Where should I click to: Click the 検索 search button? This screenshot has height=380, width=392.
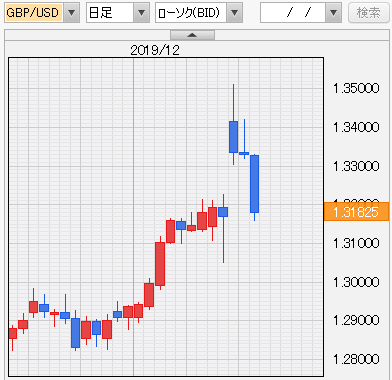(x=368, y=13)
